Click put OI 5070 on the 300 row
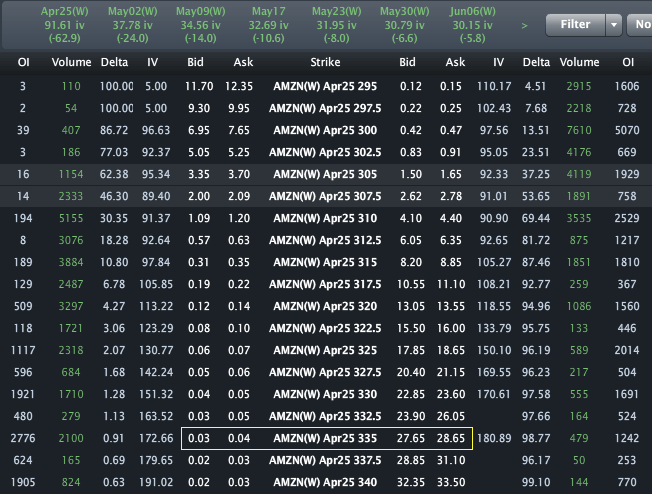The height and width of the screenshot is (494, 652). (627, 131)
